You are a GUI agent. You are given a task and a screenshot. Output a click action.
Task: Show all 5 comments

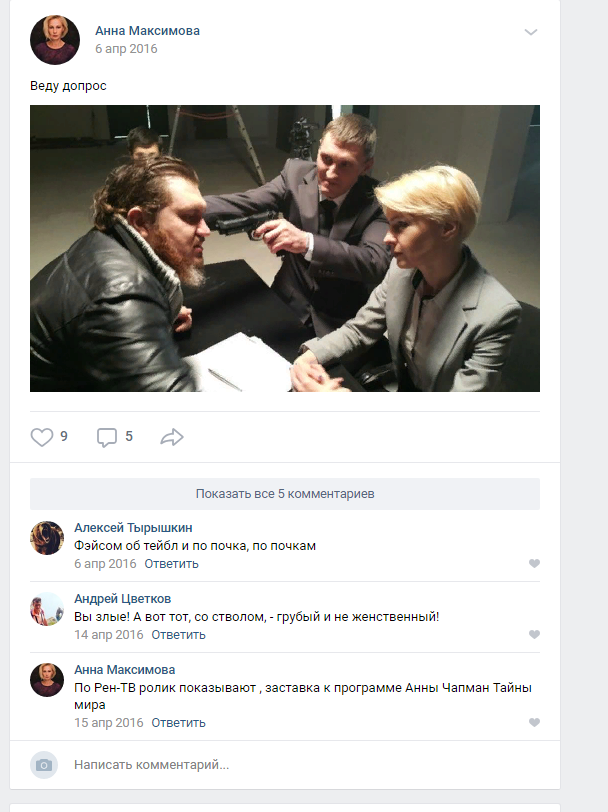tap(285, 494)
